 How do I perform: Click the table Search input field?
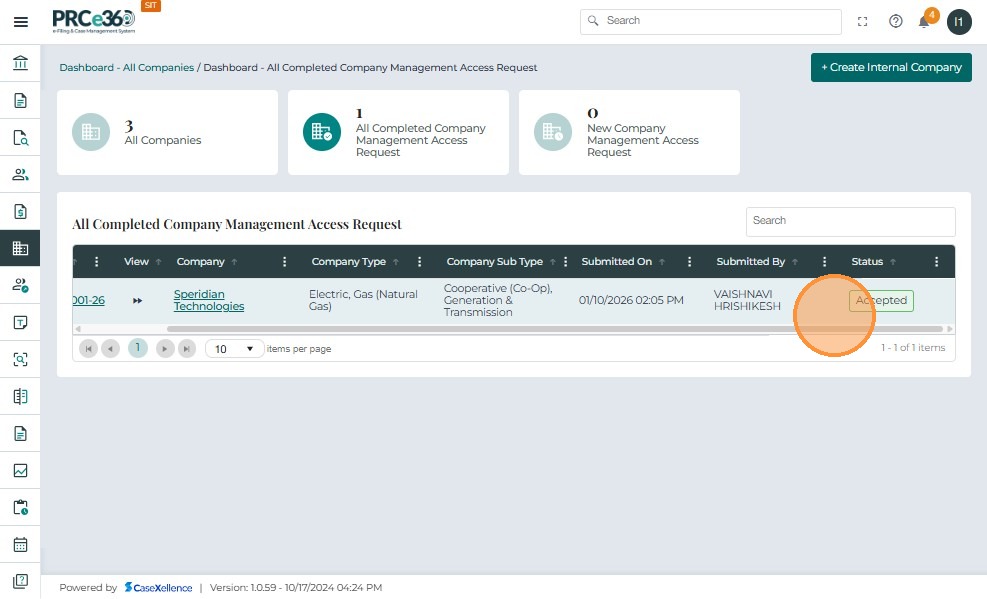850,221
